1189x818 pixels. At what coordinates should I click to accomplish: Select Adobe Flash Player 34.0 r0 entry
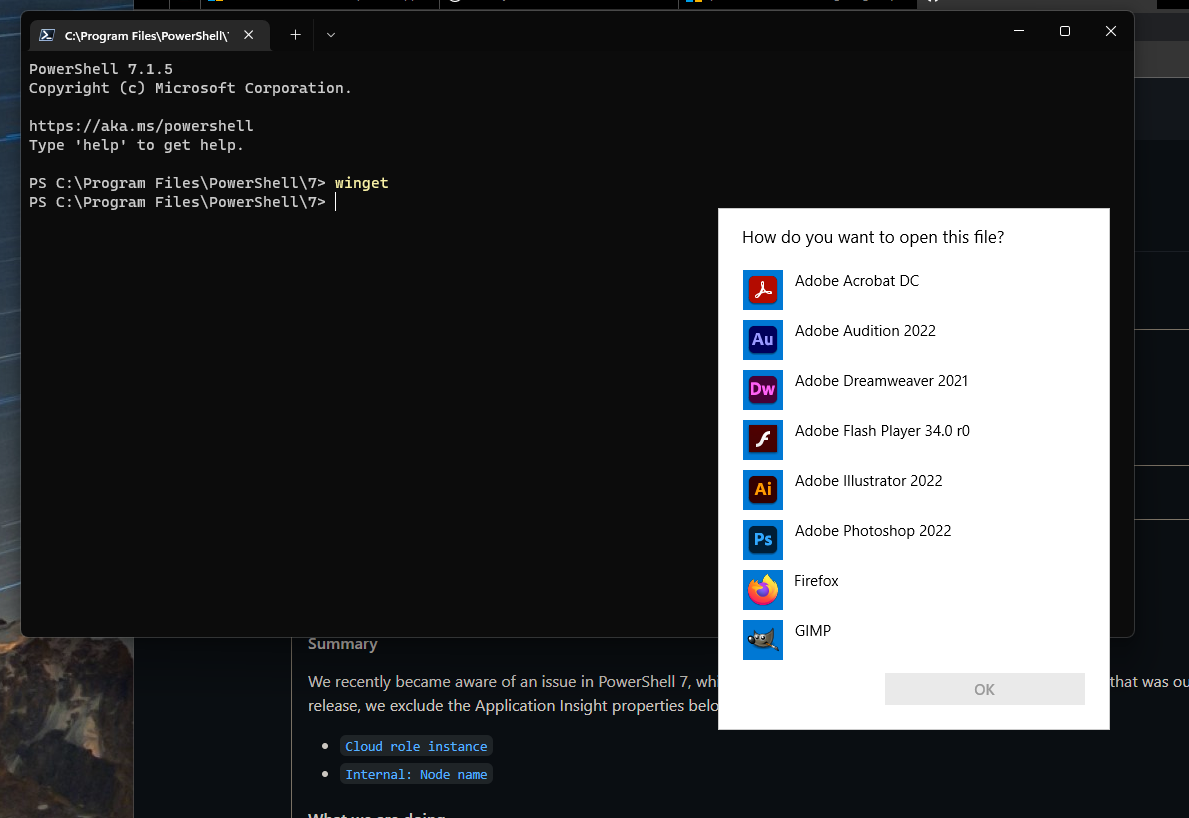point(881,430)
